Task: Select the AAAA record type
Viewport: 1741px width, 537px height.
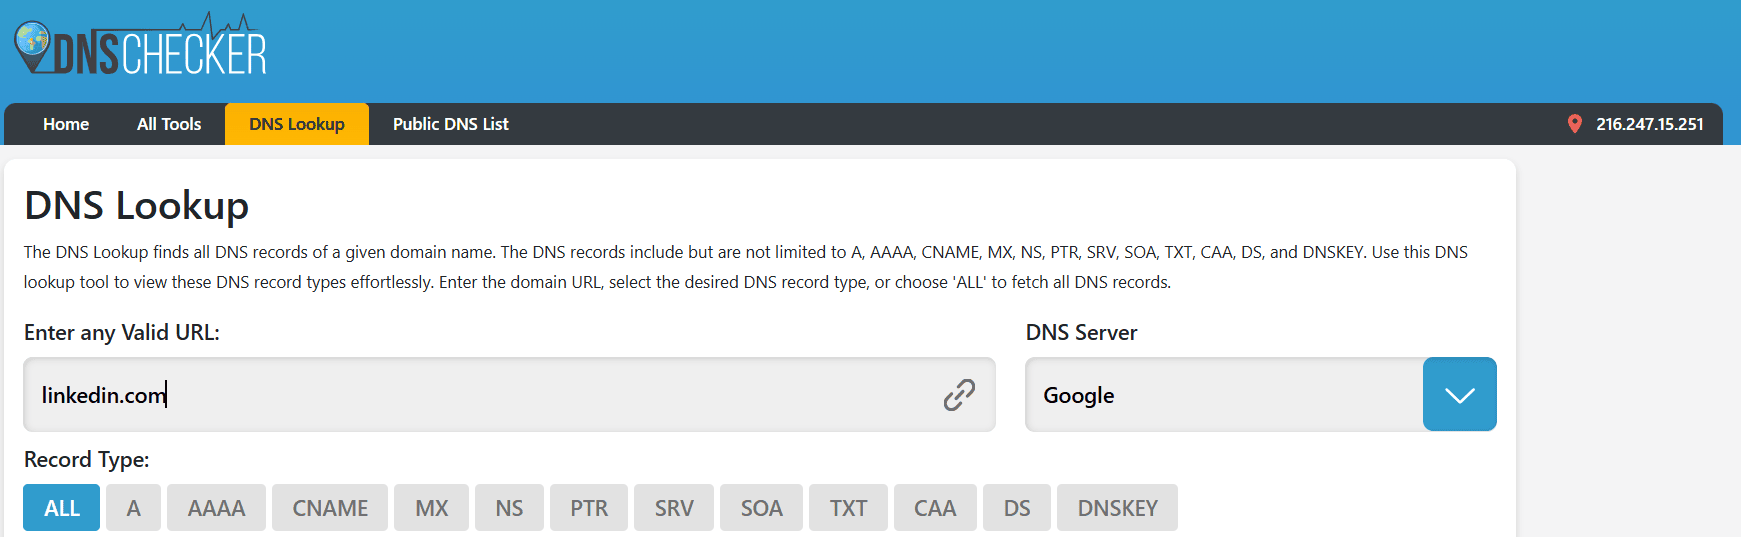Action: pyautogui.click(x=216, y=508)
